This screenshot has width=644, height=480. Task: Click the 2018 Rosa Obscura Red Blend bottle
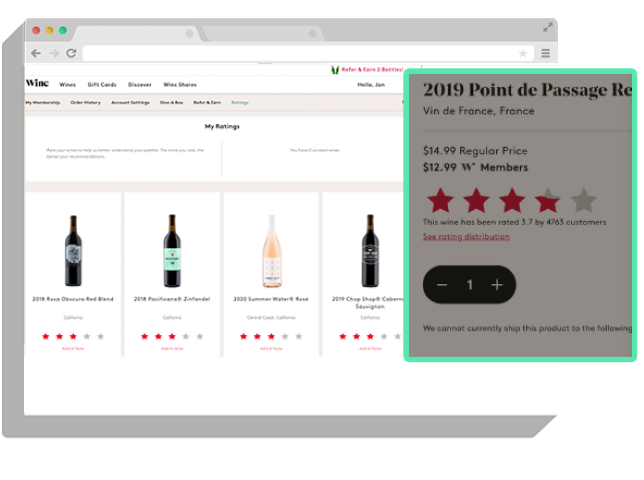click(x=73, y=250)
